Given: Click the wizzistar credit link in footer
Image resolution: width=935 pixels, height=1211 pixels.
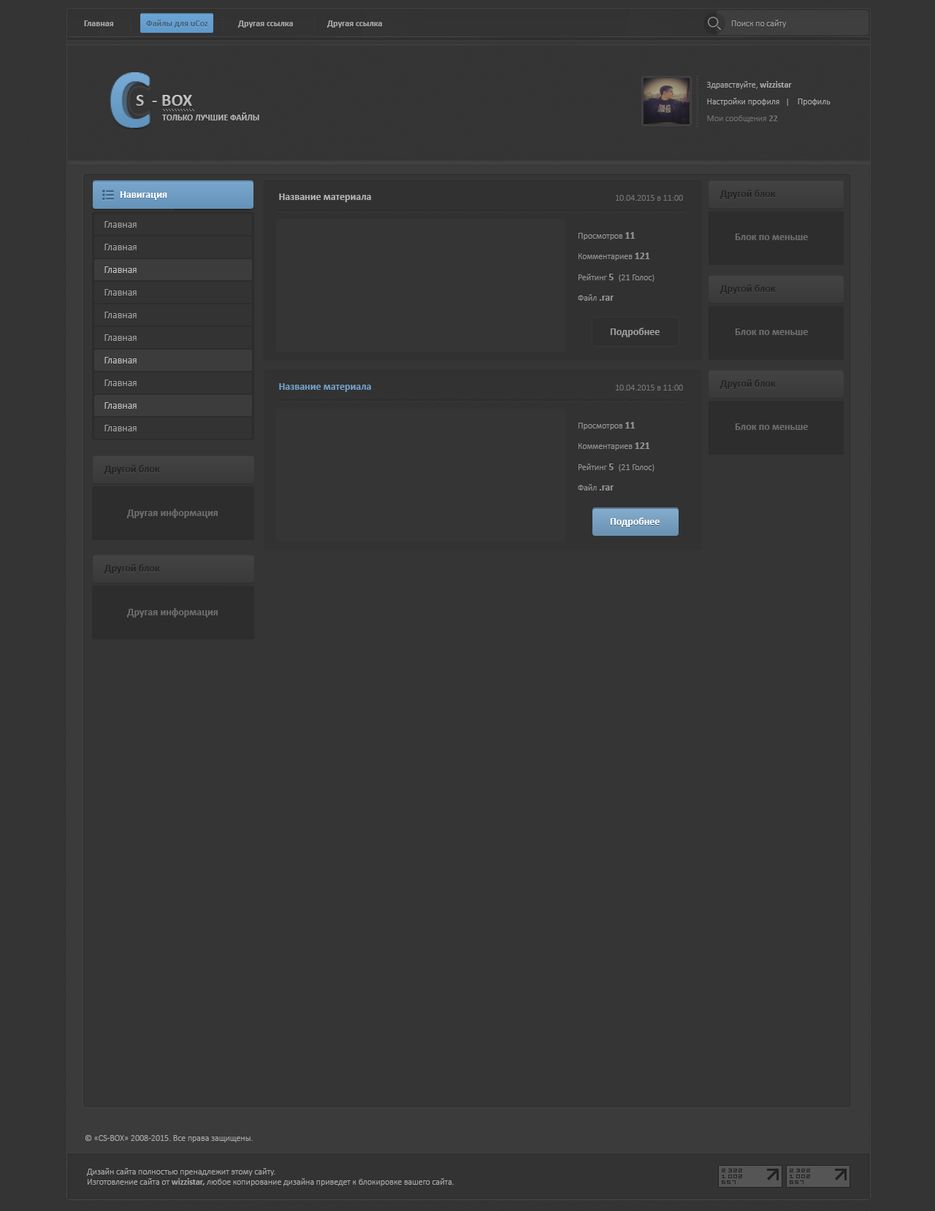Looking at the screenshot, I should pos(187,1182).
